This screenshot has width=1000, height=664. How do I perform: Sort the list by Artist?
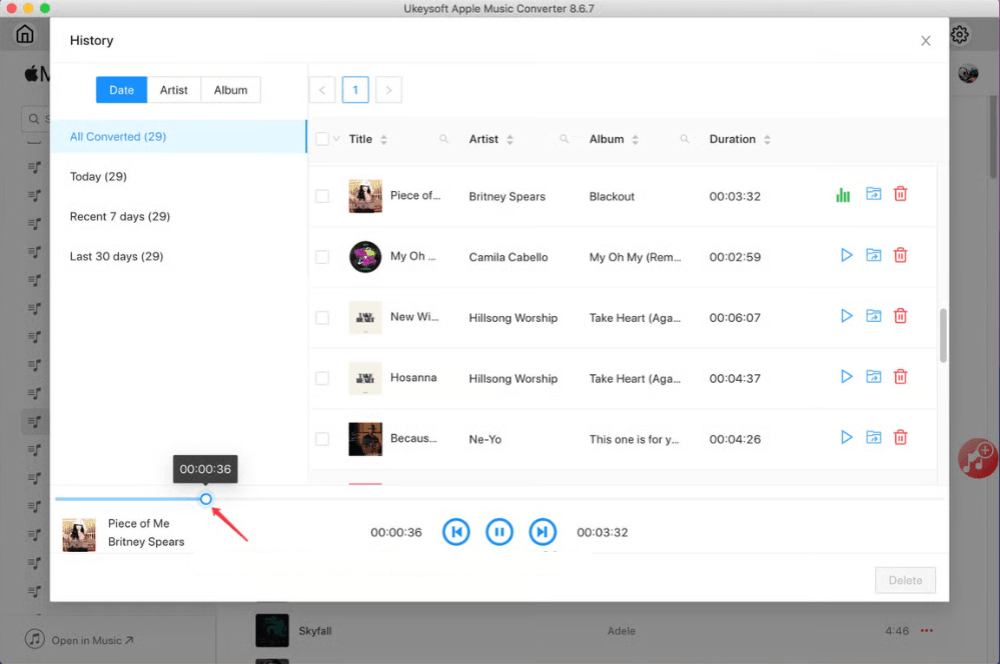pyautogui.click(x=510, y=140)
